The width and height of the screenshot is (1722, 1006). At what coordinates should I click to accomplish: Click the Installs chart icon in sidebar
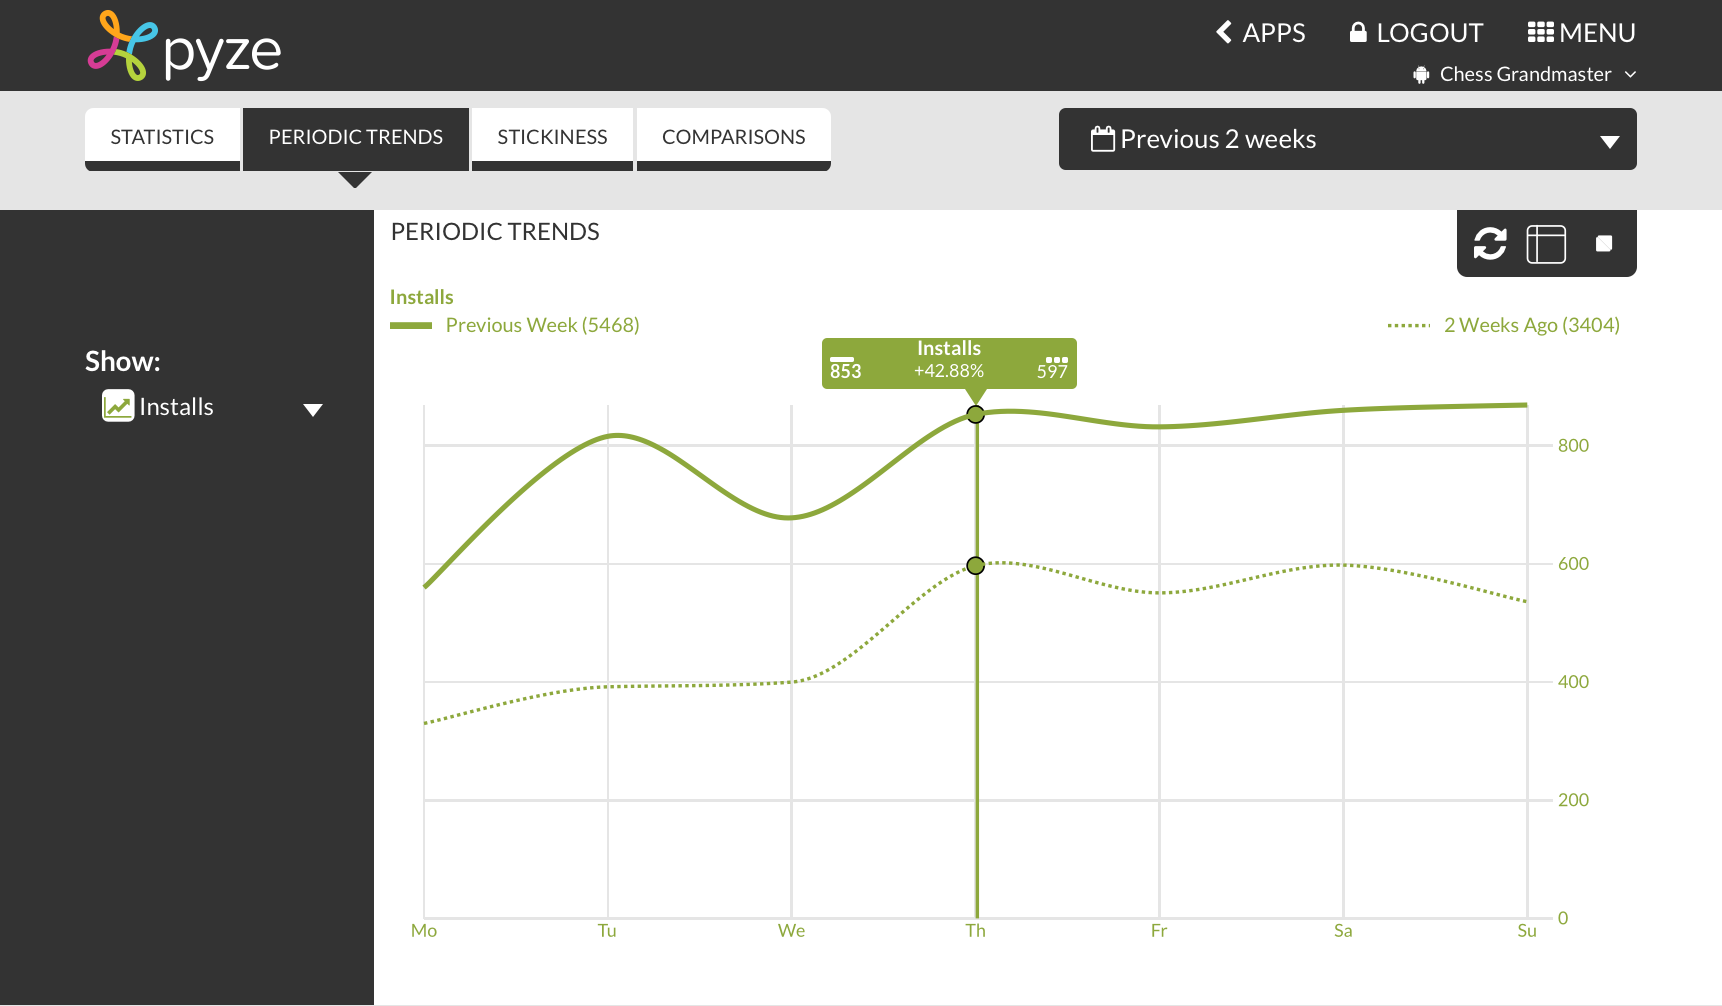point(118,406)
